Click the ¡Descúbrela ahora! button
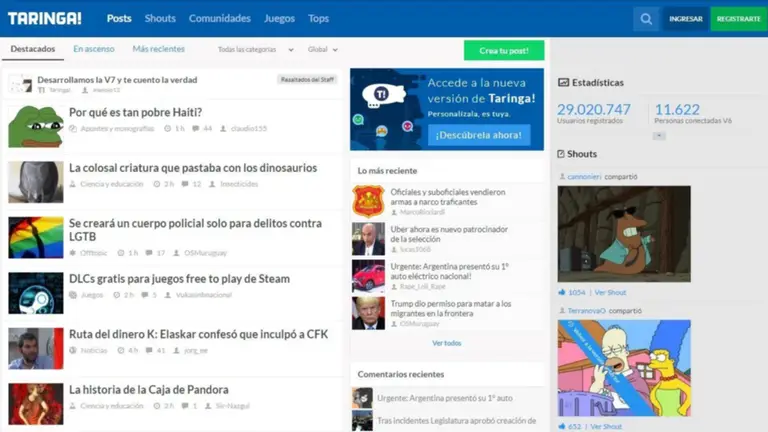This screenshot has width=768, height=432. coord(479,135)
